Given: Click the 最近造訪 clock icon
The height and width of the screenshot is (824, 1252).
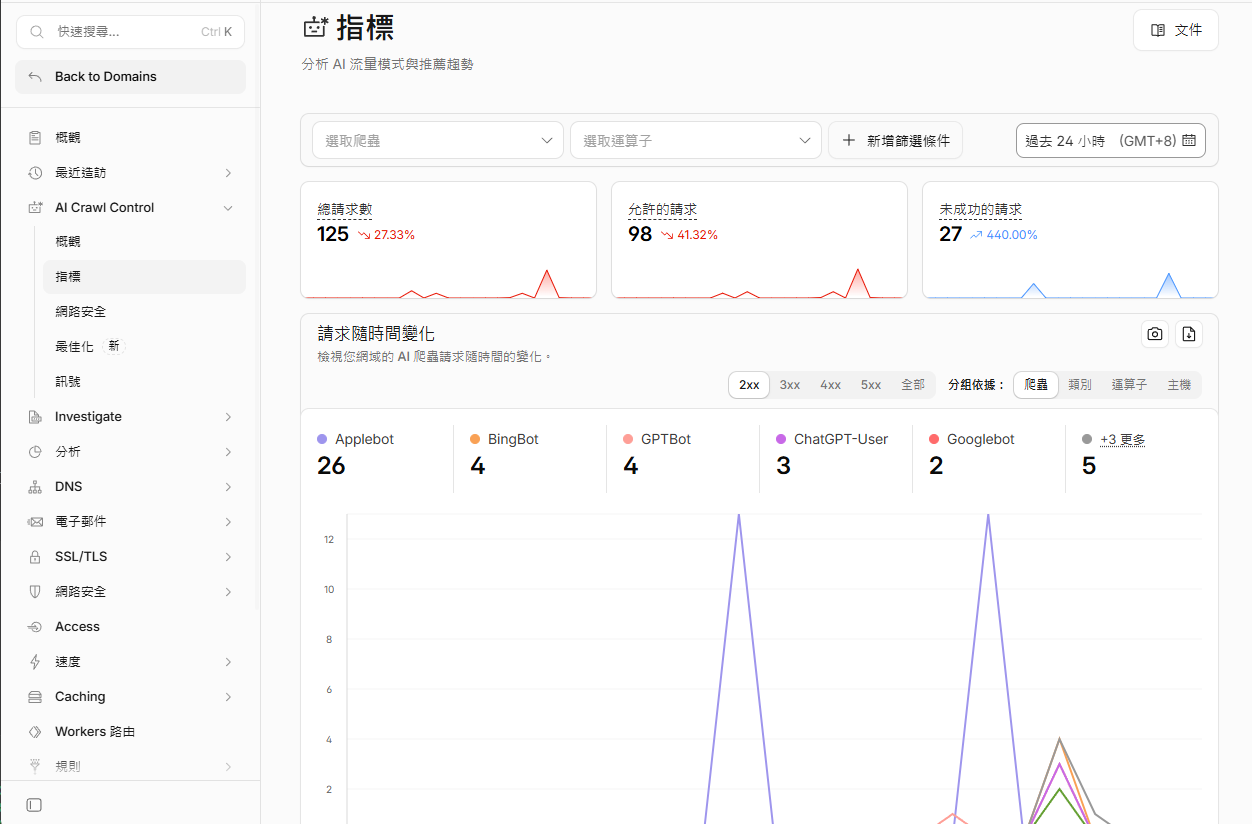Looking at the screenshot, I should (35, 173).
